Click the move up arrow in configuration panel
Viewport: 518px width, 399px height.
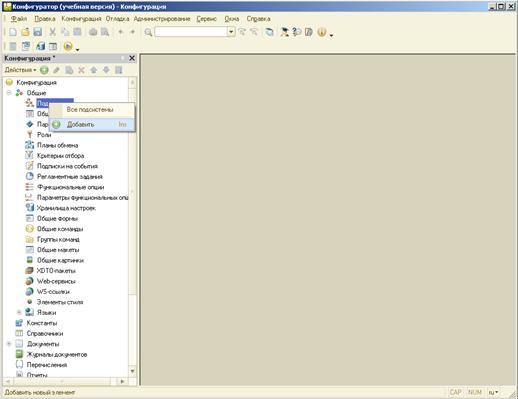coord(94,70)
